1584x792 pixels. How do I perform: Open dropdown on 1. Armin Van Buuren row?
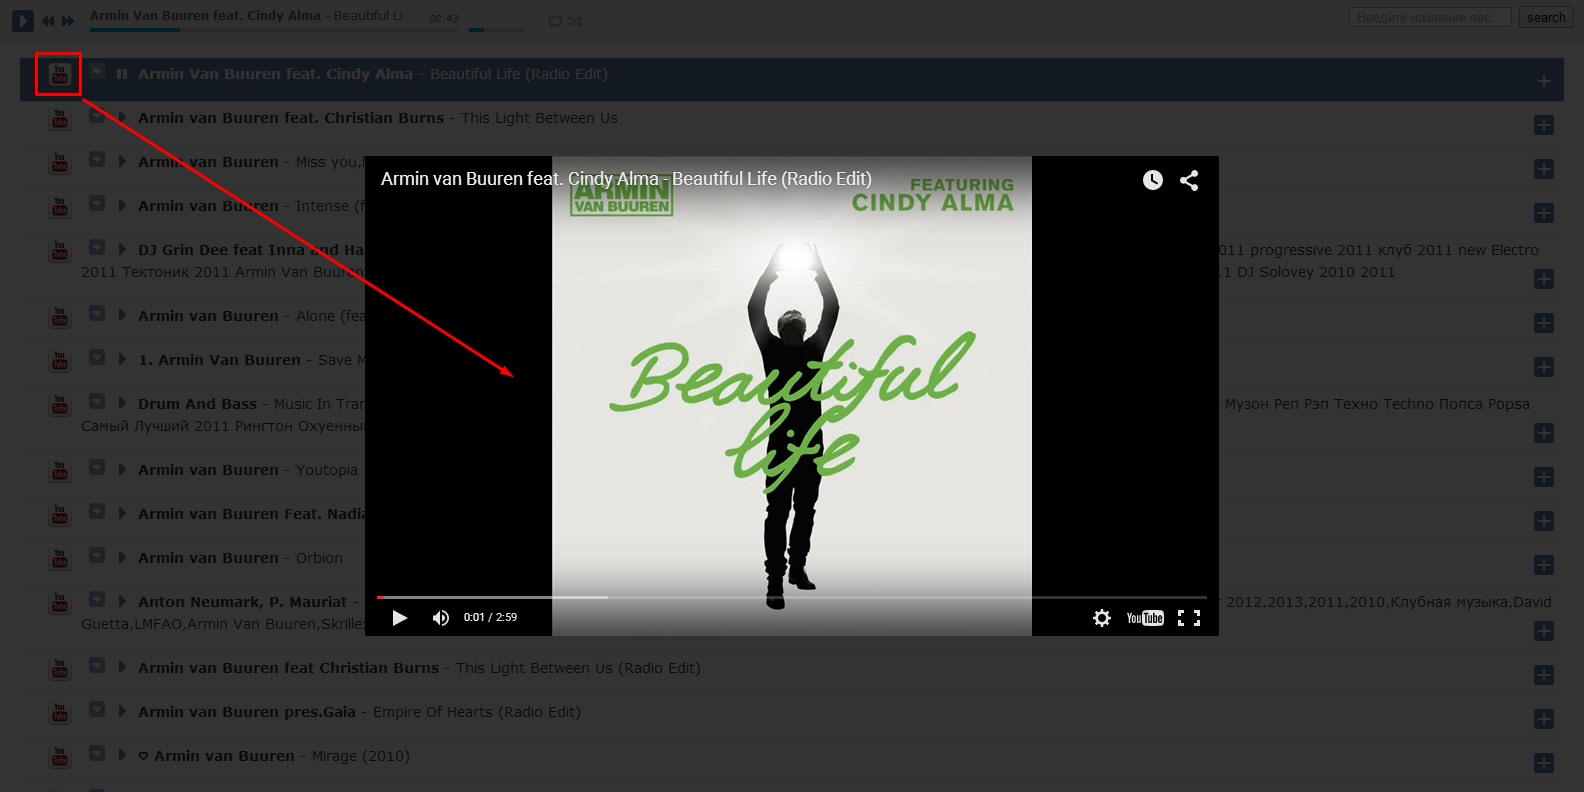97,357
